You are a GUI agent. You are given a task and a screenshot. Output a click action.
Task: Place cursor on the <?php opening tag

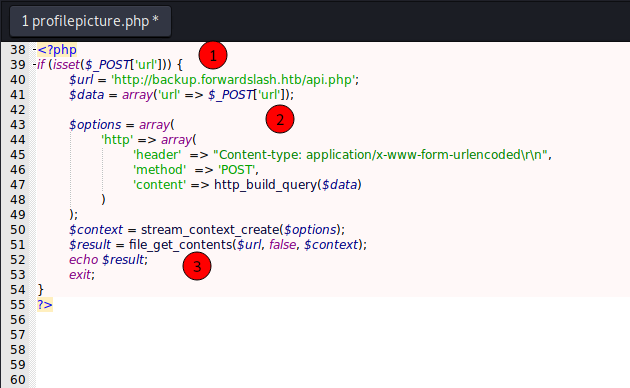[x=57, y=50]
